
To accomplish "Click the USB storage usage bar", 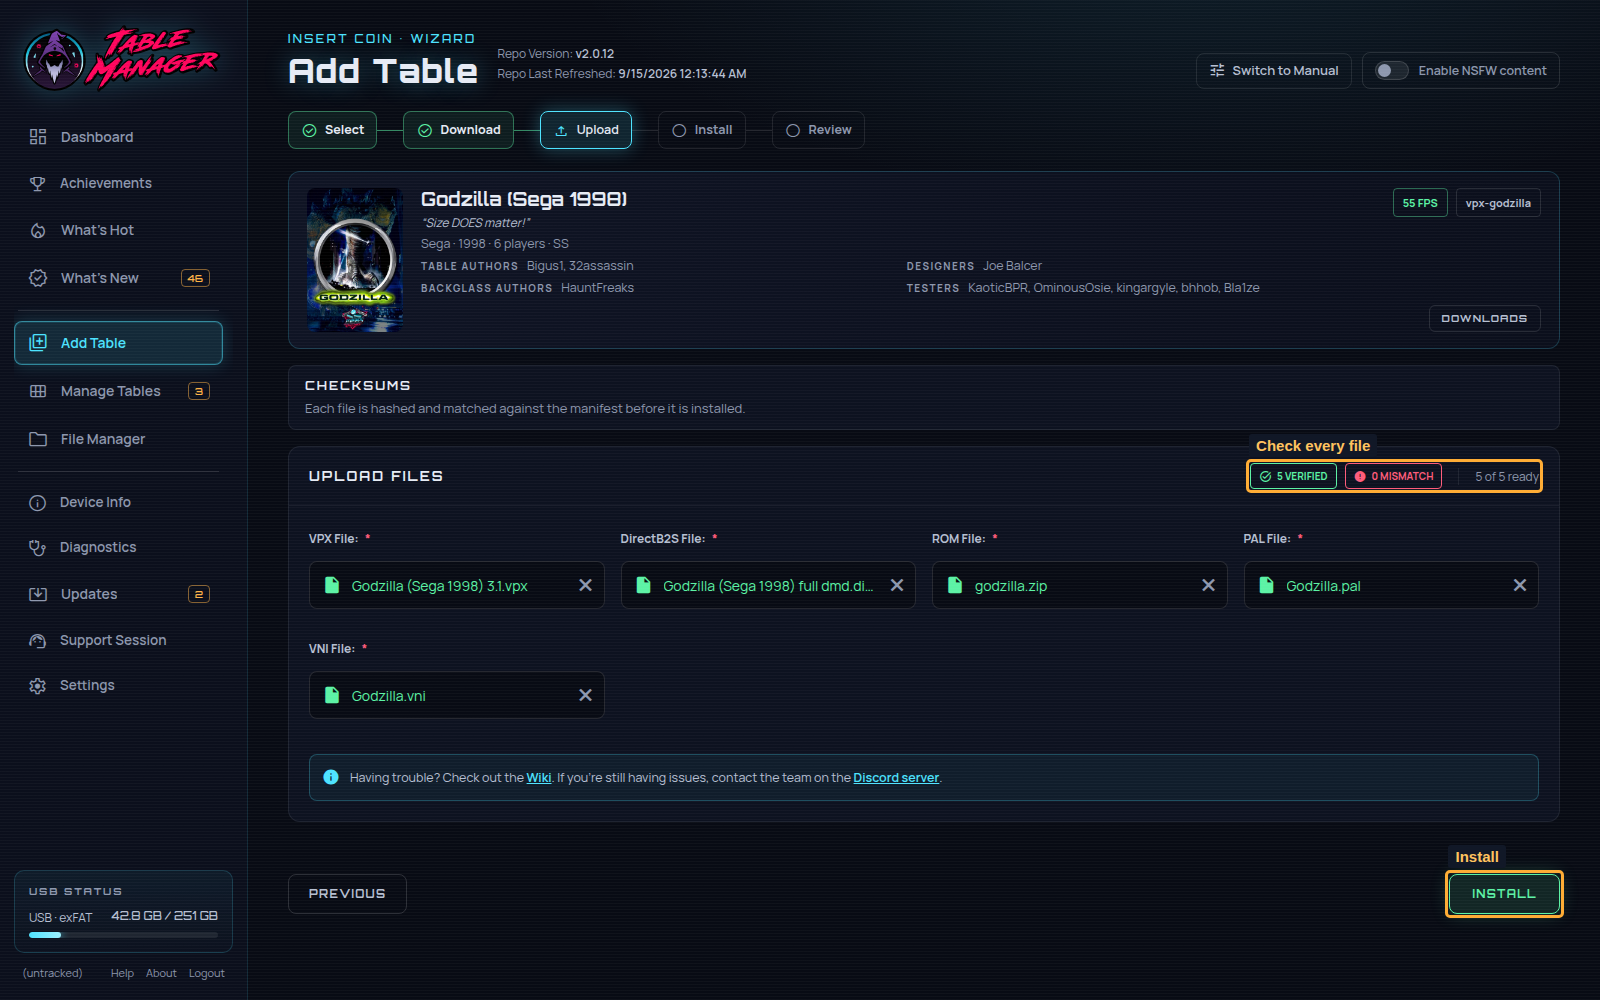I will 123,935.
